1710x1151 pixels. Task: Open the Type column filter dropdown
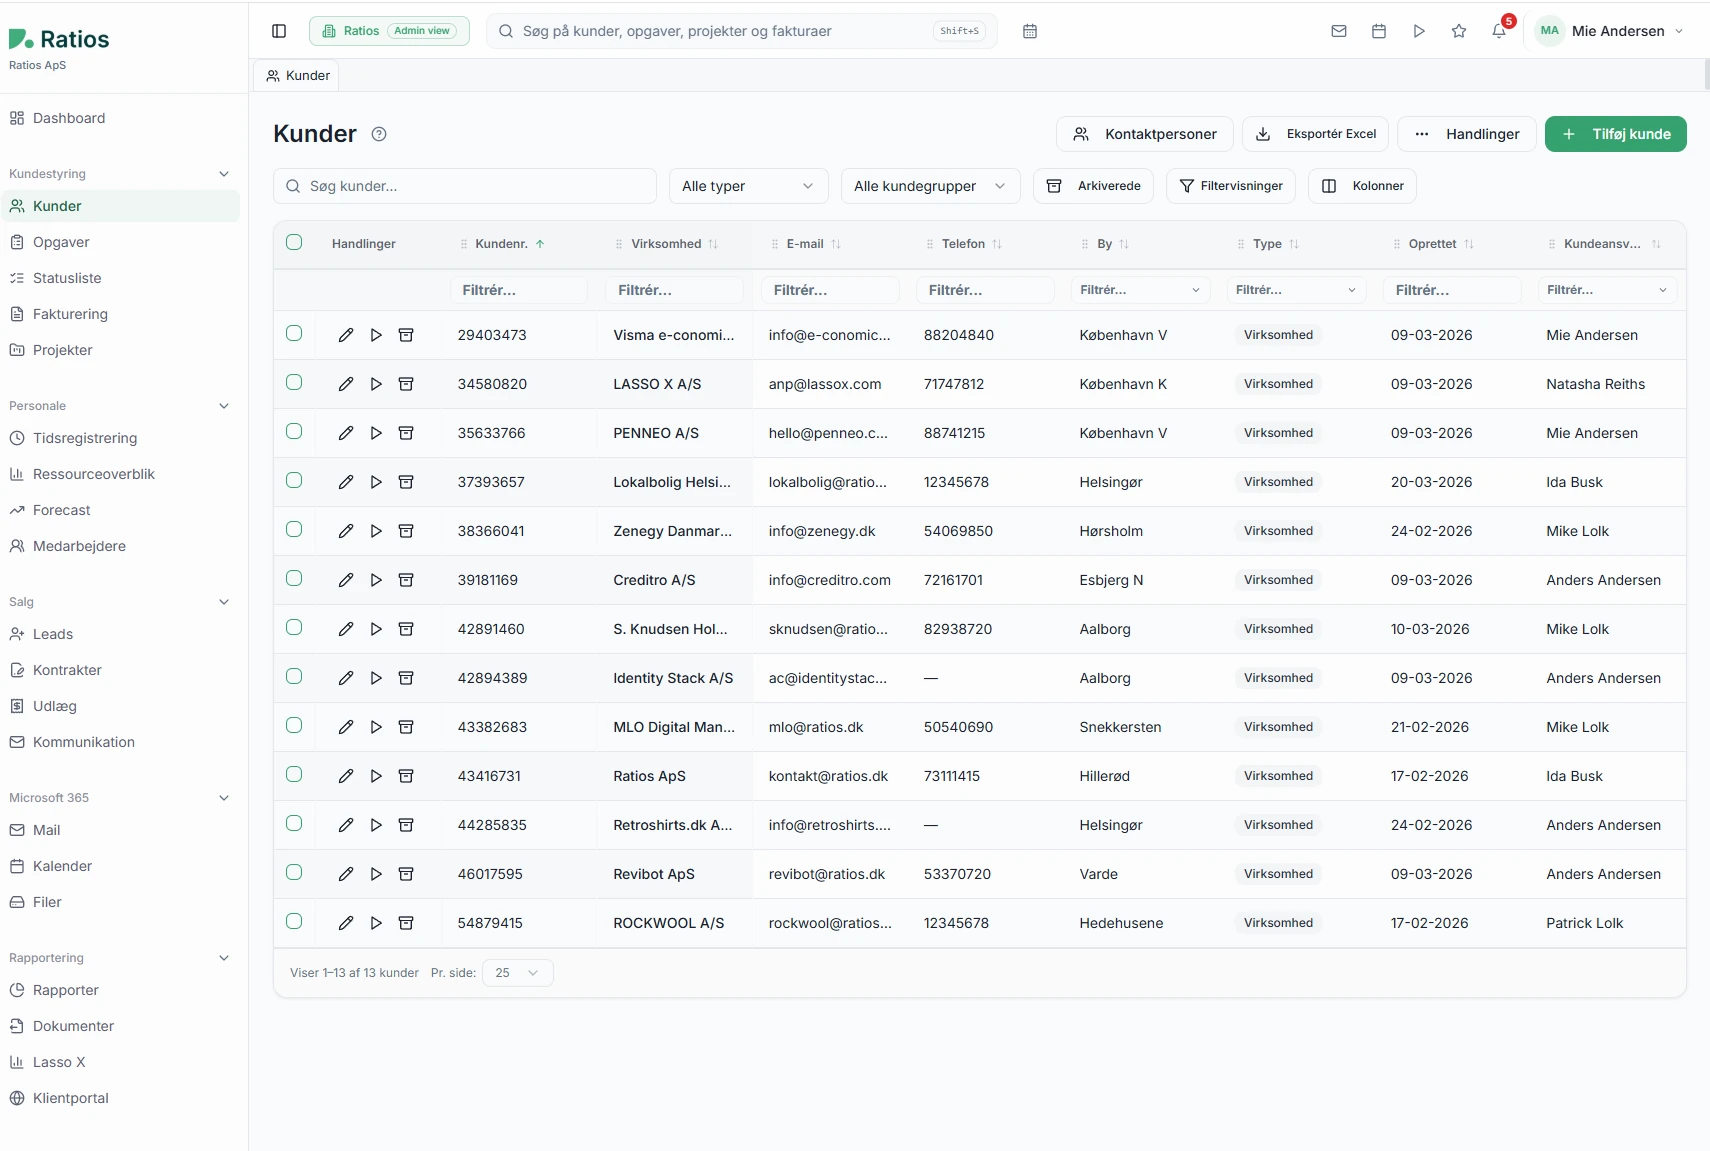(x=1296, y=290)
